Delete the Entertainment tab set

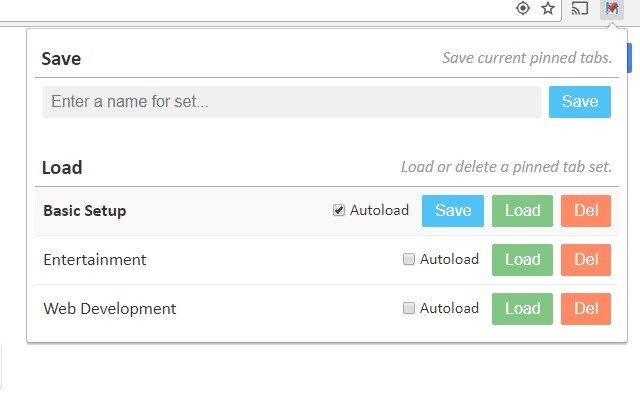pos(586,260)
